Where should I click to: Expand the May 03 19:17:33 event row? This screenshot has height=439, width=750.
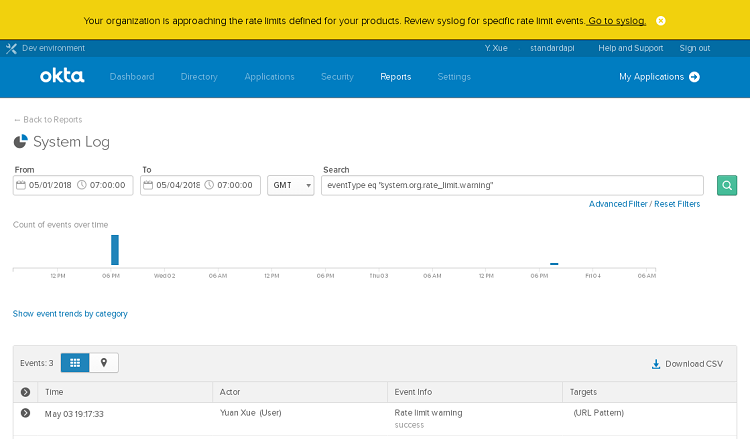(25, 413)
